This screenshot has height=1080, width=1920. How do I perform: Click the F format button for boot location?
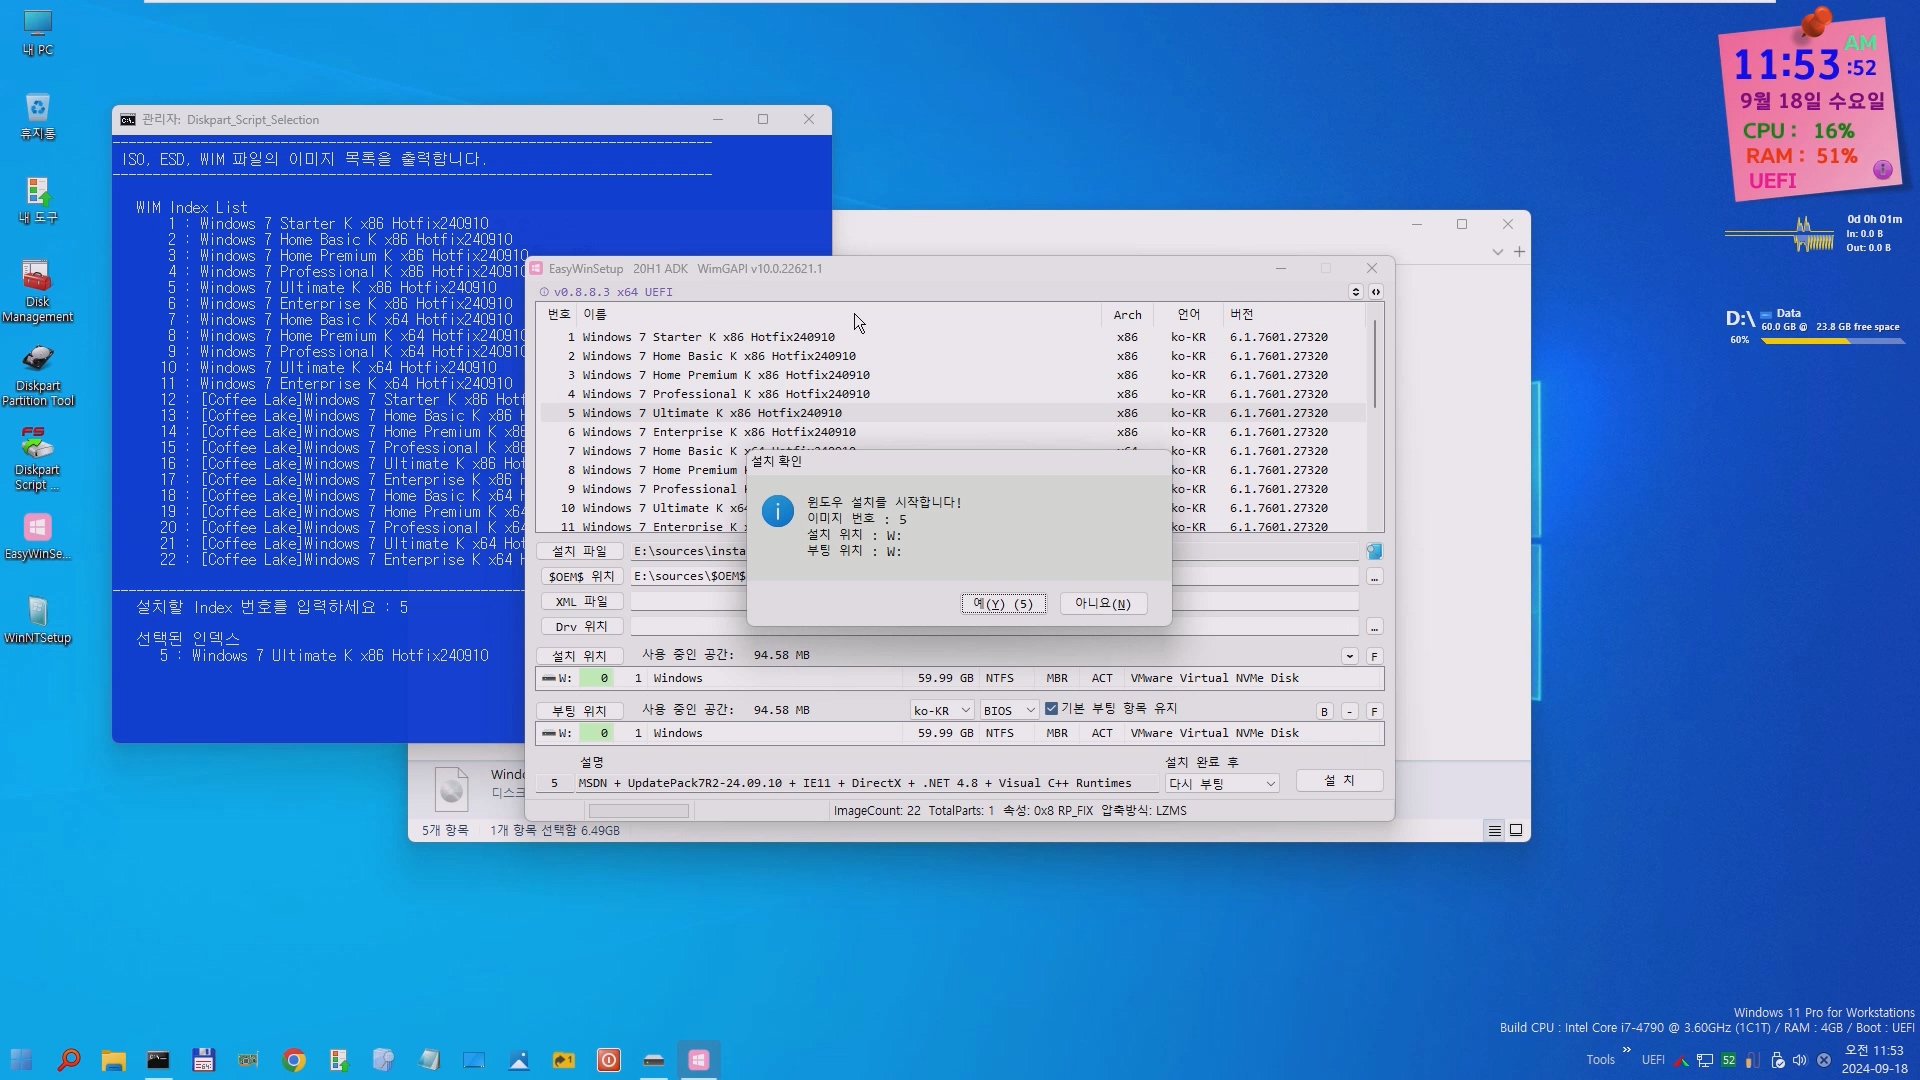1374,712
